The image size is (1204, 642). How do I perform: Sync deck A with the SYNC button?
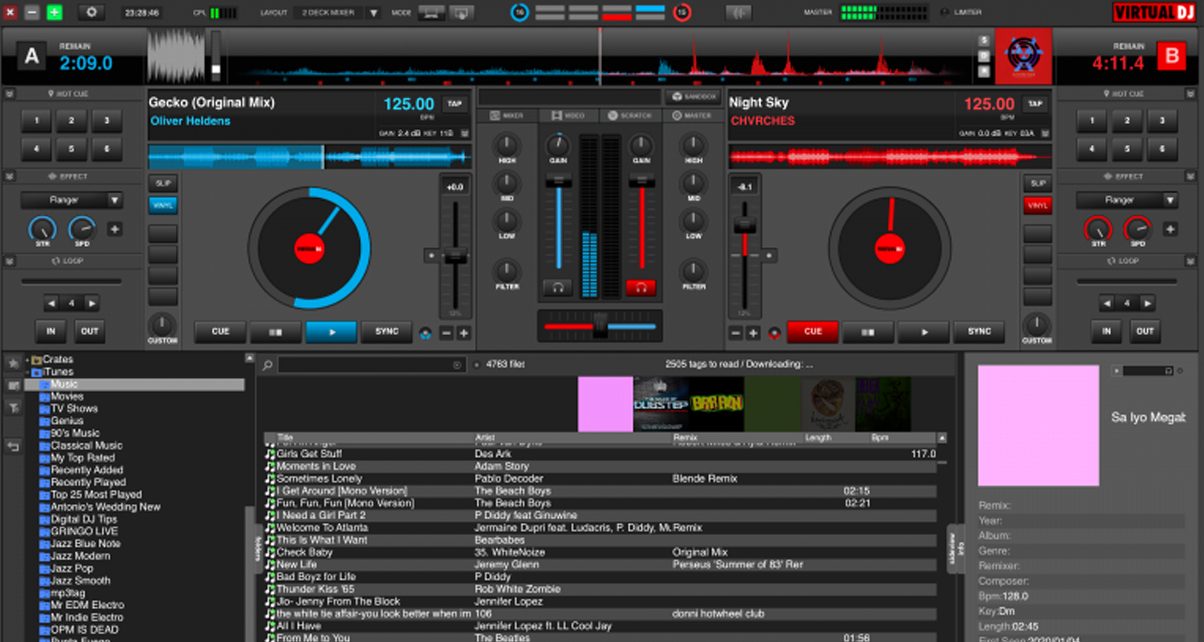[x=387, y=332]
